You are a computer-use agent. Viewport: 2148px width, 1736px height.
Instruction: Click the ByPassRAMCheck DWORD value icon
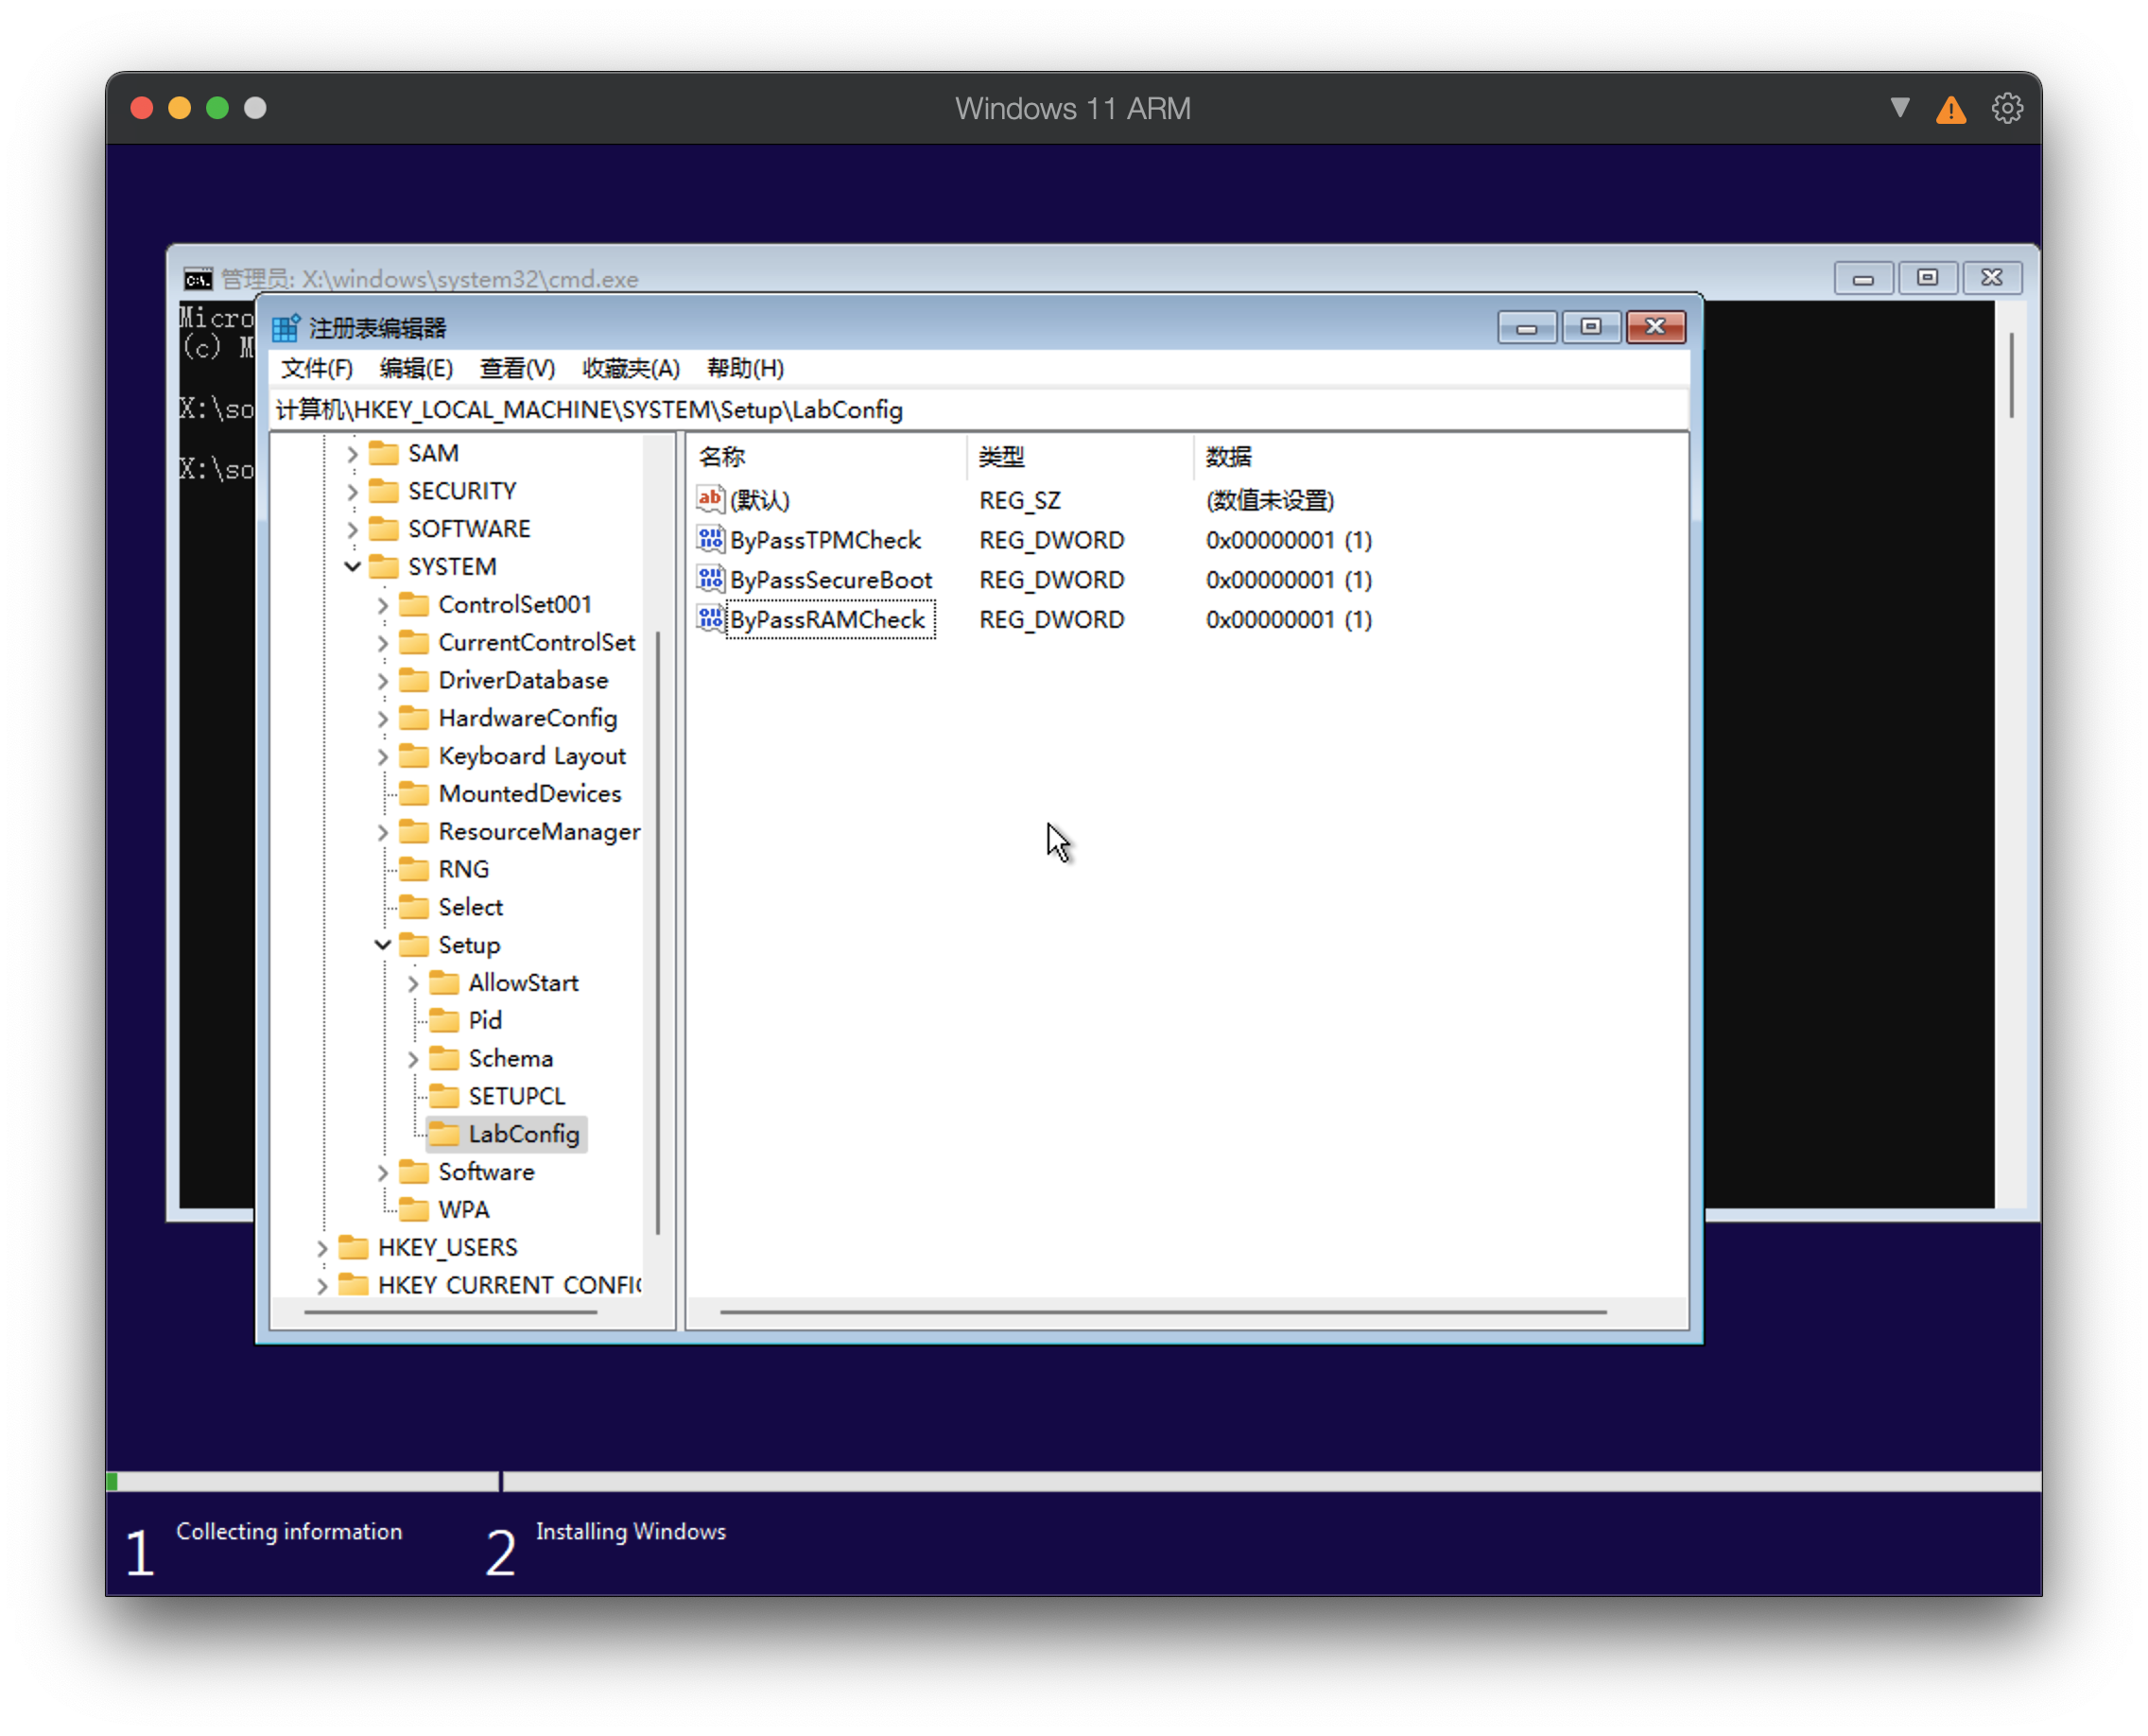coord(710,619)
